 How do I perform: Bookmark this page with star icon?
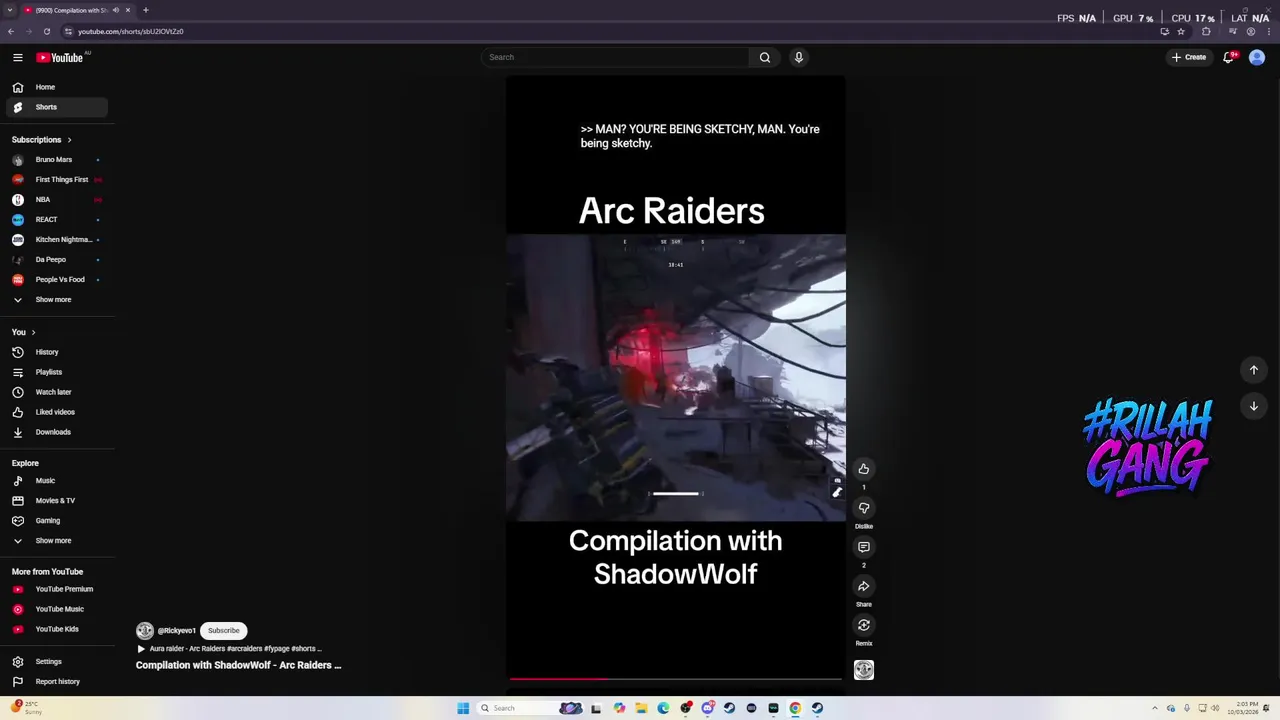pos(1181,31)
